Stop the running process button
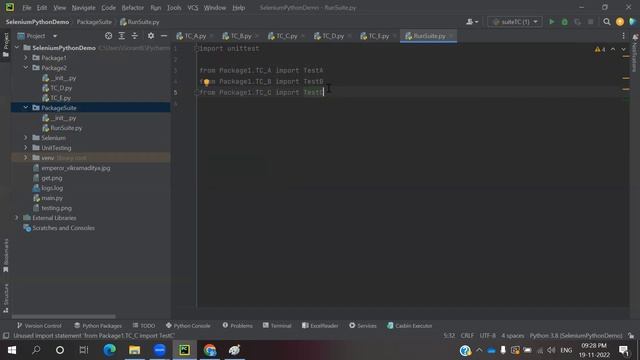The height and width of the screenshot is (360, 640). coord(591,22)
